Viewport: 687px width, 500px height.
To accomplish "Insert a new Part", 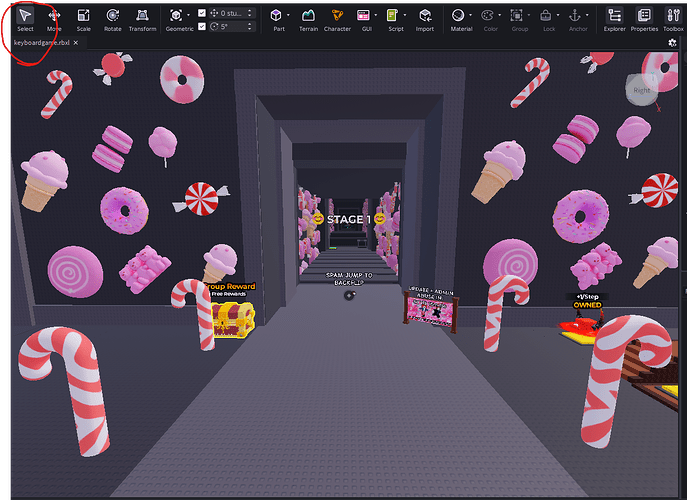I will pos(276,15).
